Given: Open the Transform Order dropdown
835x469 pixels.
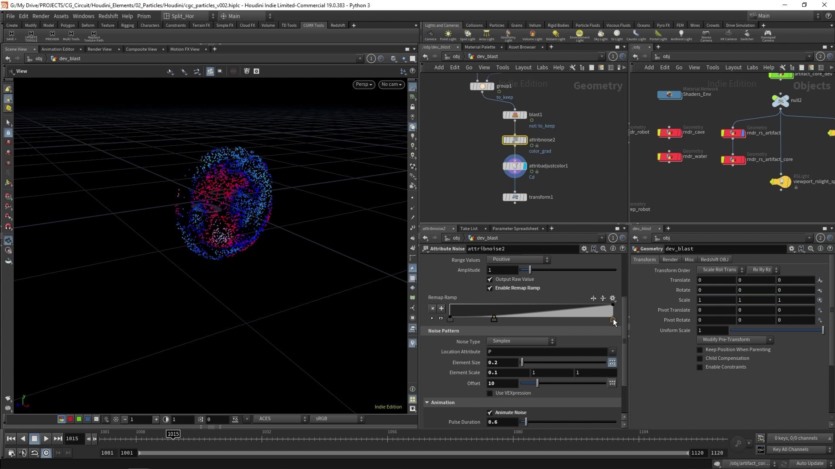Looking at the screenshot, I should (x=720, y=270).
